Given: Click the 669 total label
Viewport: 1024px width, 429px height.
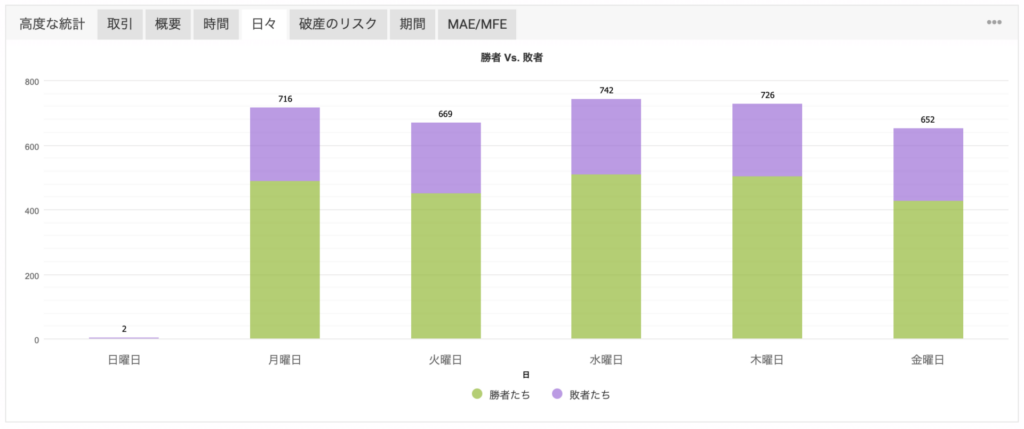Looking at the screenshot, I should click(x=446, y=114).
